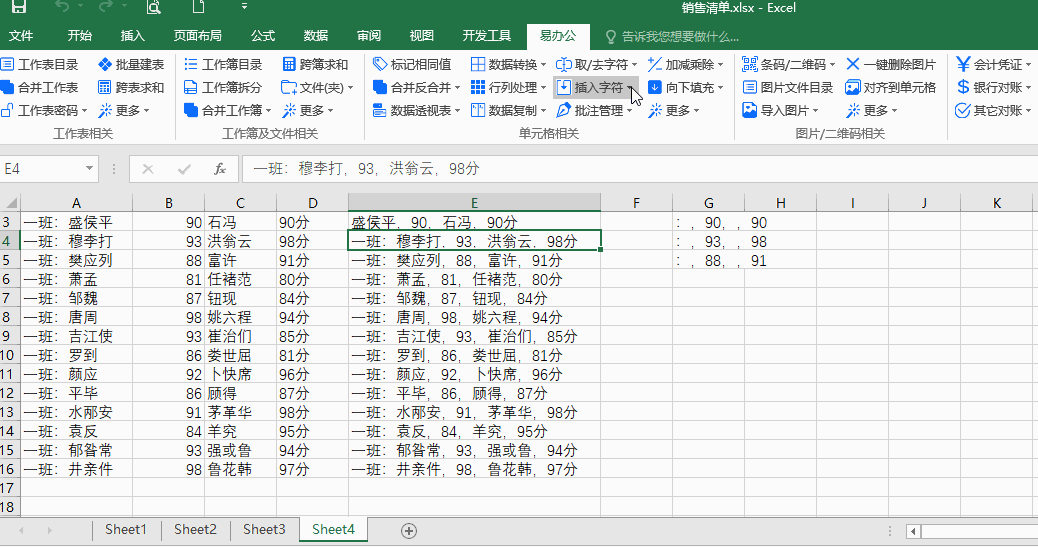The height and width of the screenshot is (547, 1038).
Task: Switch to Sheet1 tab
Action: [x=126, y=529]
